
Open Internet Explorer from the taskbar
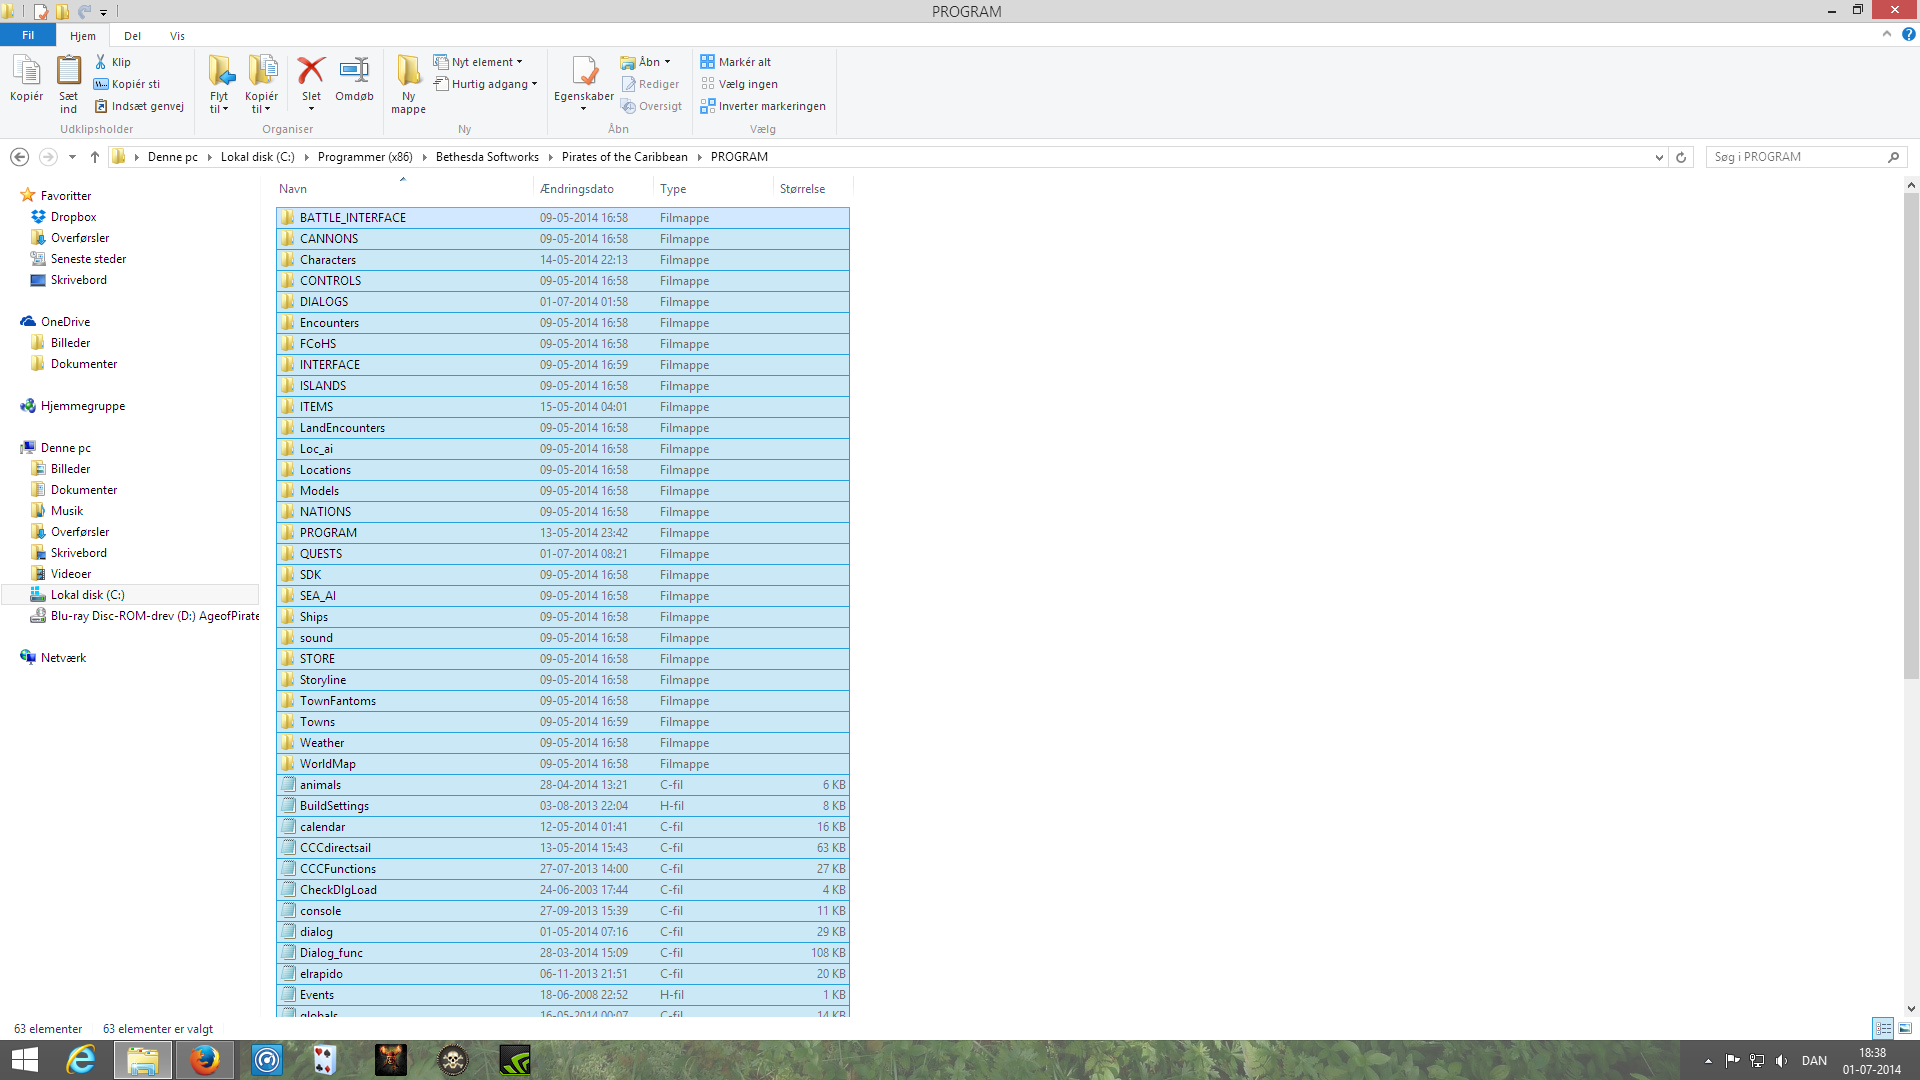point(81,1060)
